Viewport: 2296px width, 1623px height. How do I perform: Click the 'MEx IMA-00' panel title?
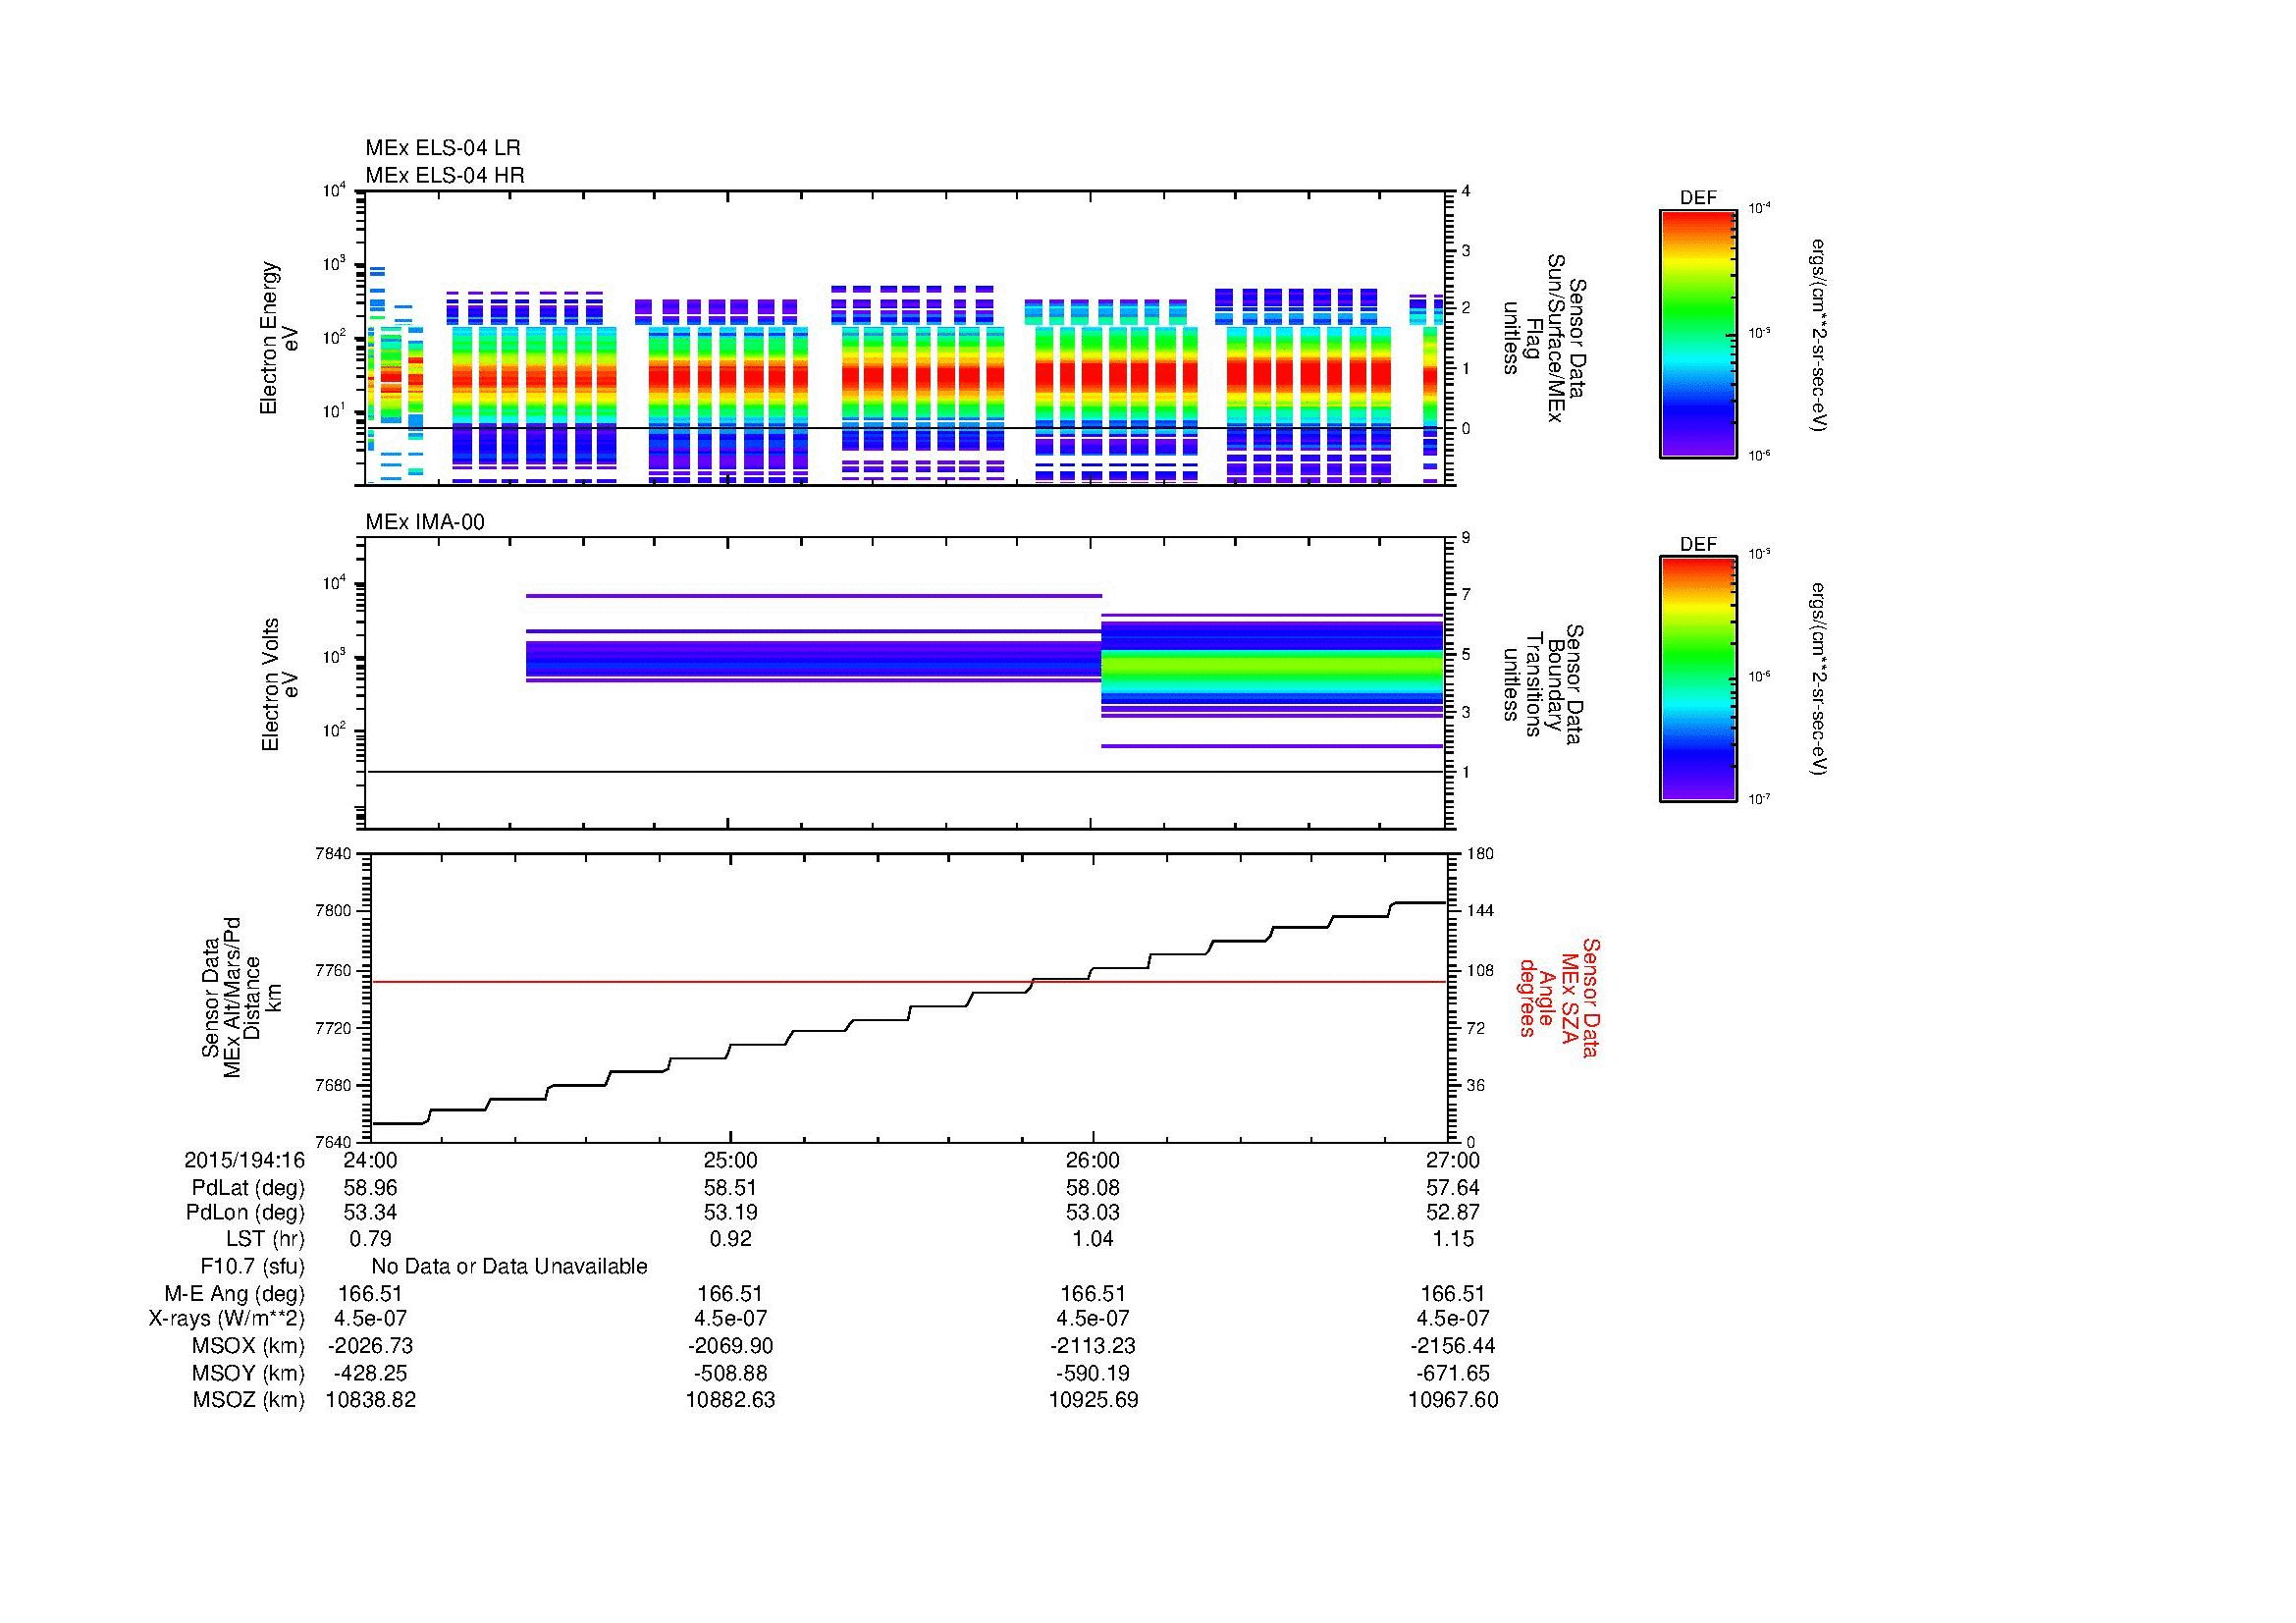[424, 522]
